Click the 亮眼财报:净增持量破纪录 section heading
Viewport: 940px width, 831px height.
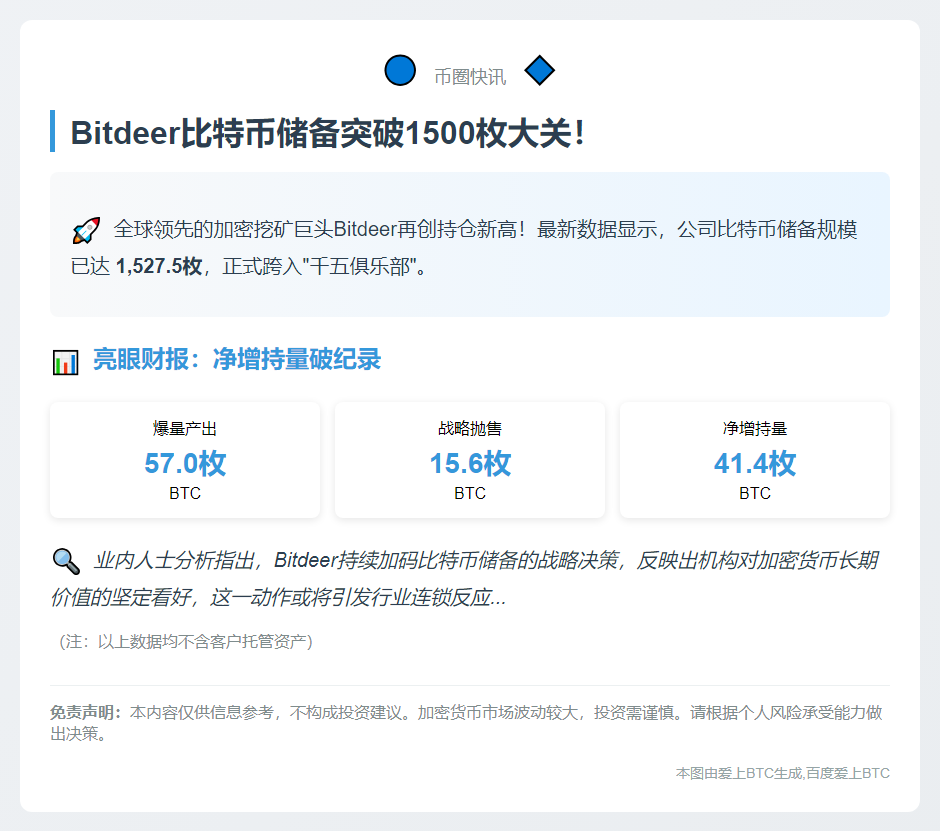click(x=237, y=359)
